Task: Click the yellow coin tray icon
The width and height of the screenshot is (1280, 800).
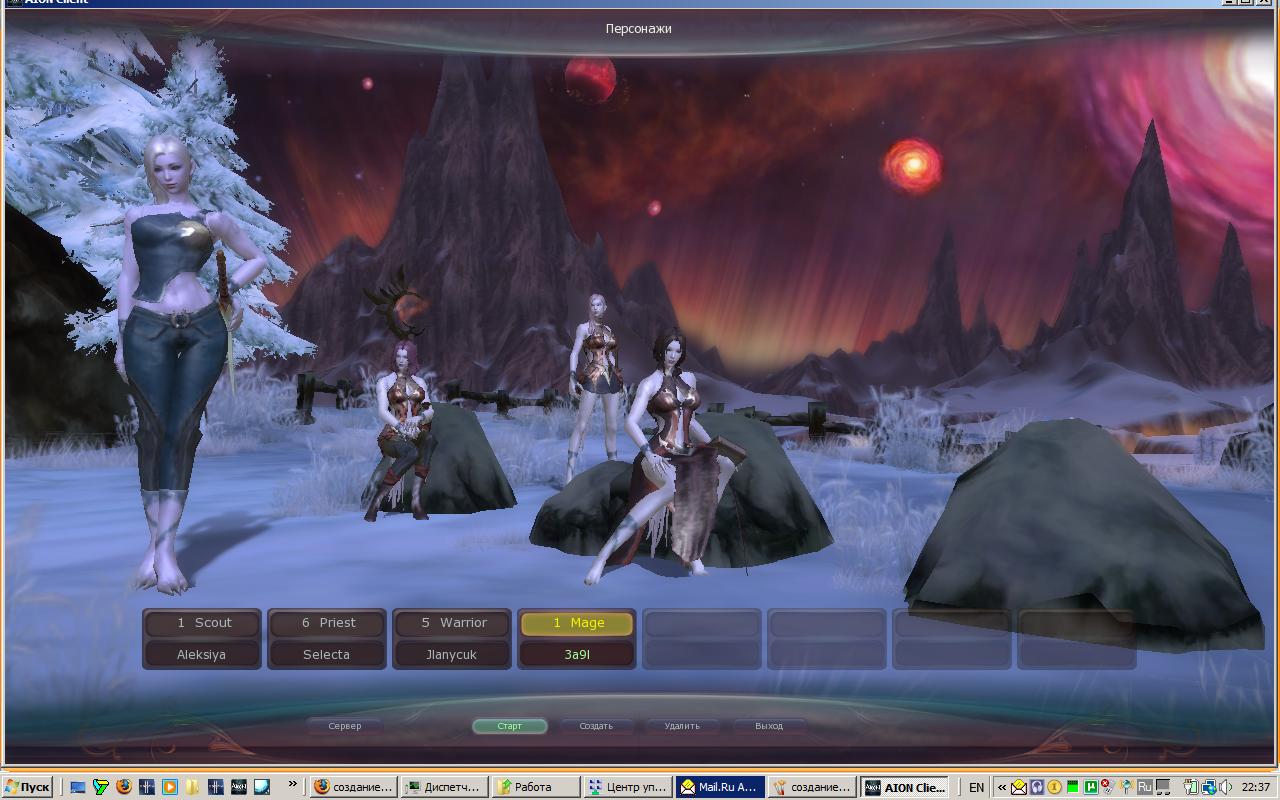Action: click(1054, 787)
